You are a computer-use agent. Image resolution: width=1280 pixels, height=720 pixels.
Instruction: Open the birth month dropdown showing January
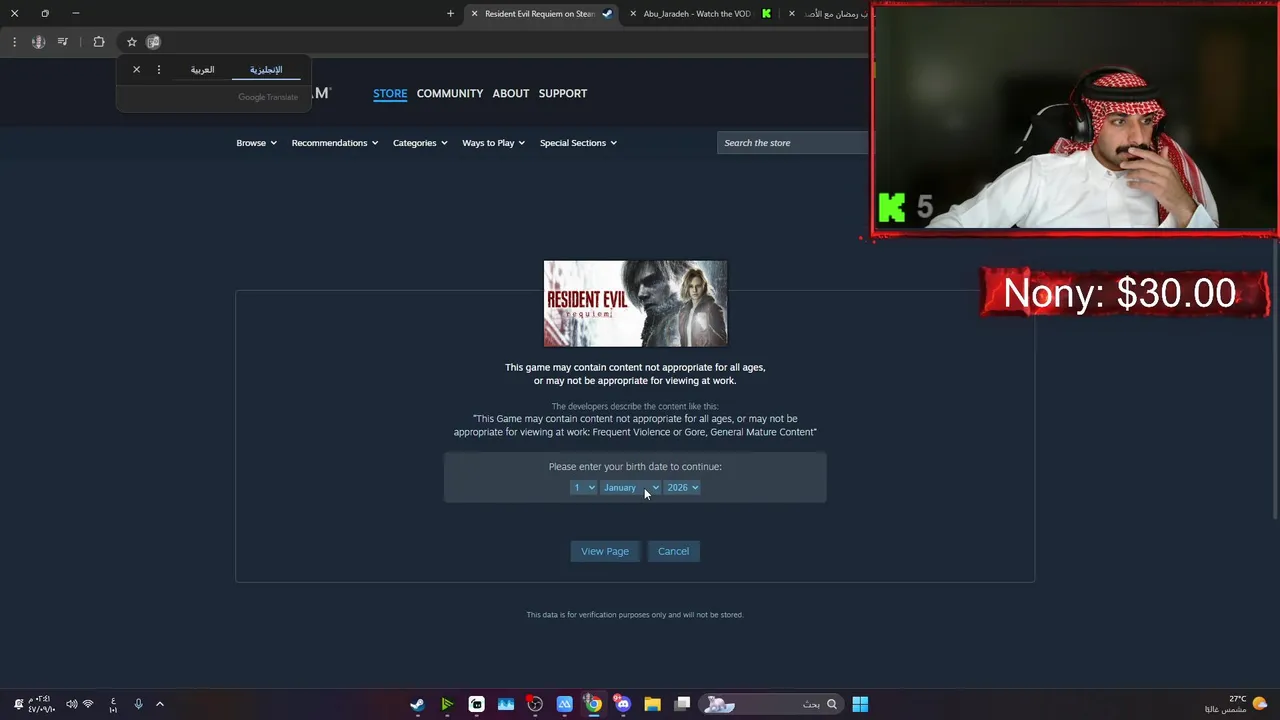630,487
